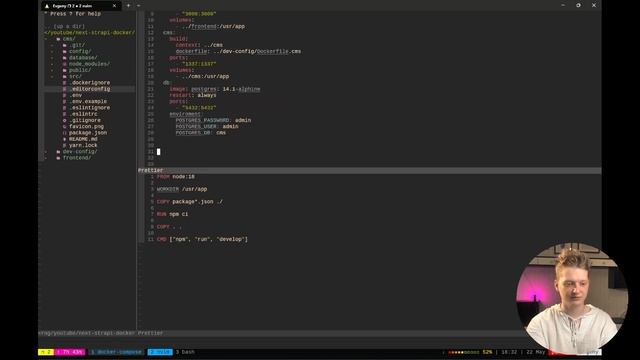This screenshot has width=640, height=360.
Task: Close the terminal tab
Action: [x=114, y=6]
